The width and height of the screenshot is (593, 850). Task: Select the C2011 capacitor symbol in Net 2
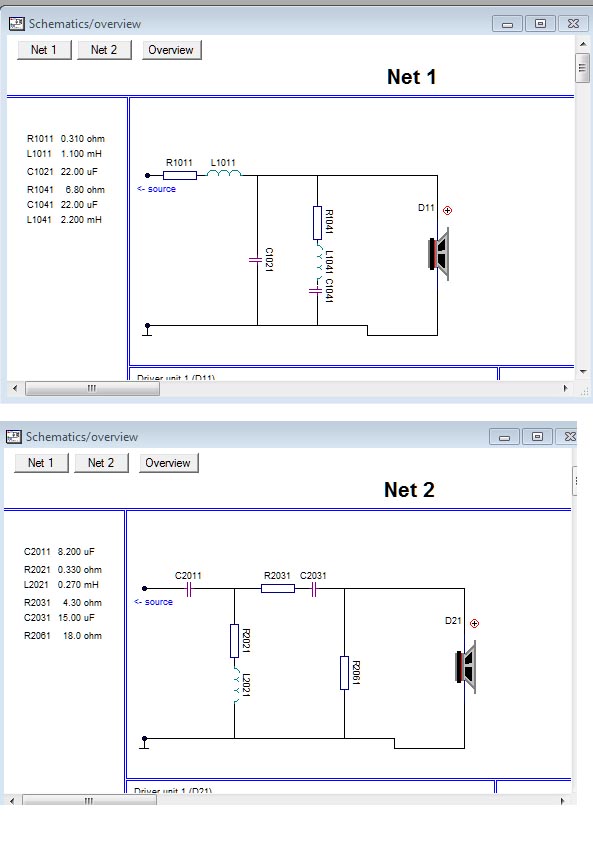pyautogui.click(x=189, y=590)
